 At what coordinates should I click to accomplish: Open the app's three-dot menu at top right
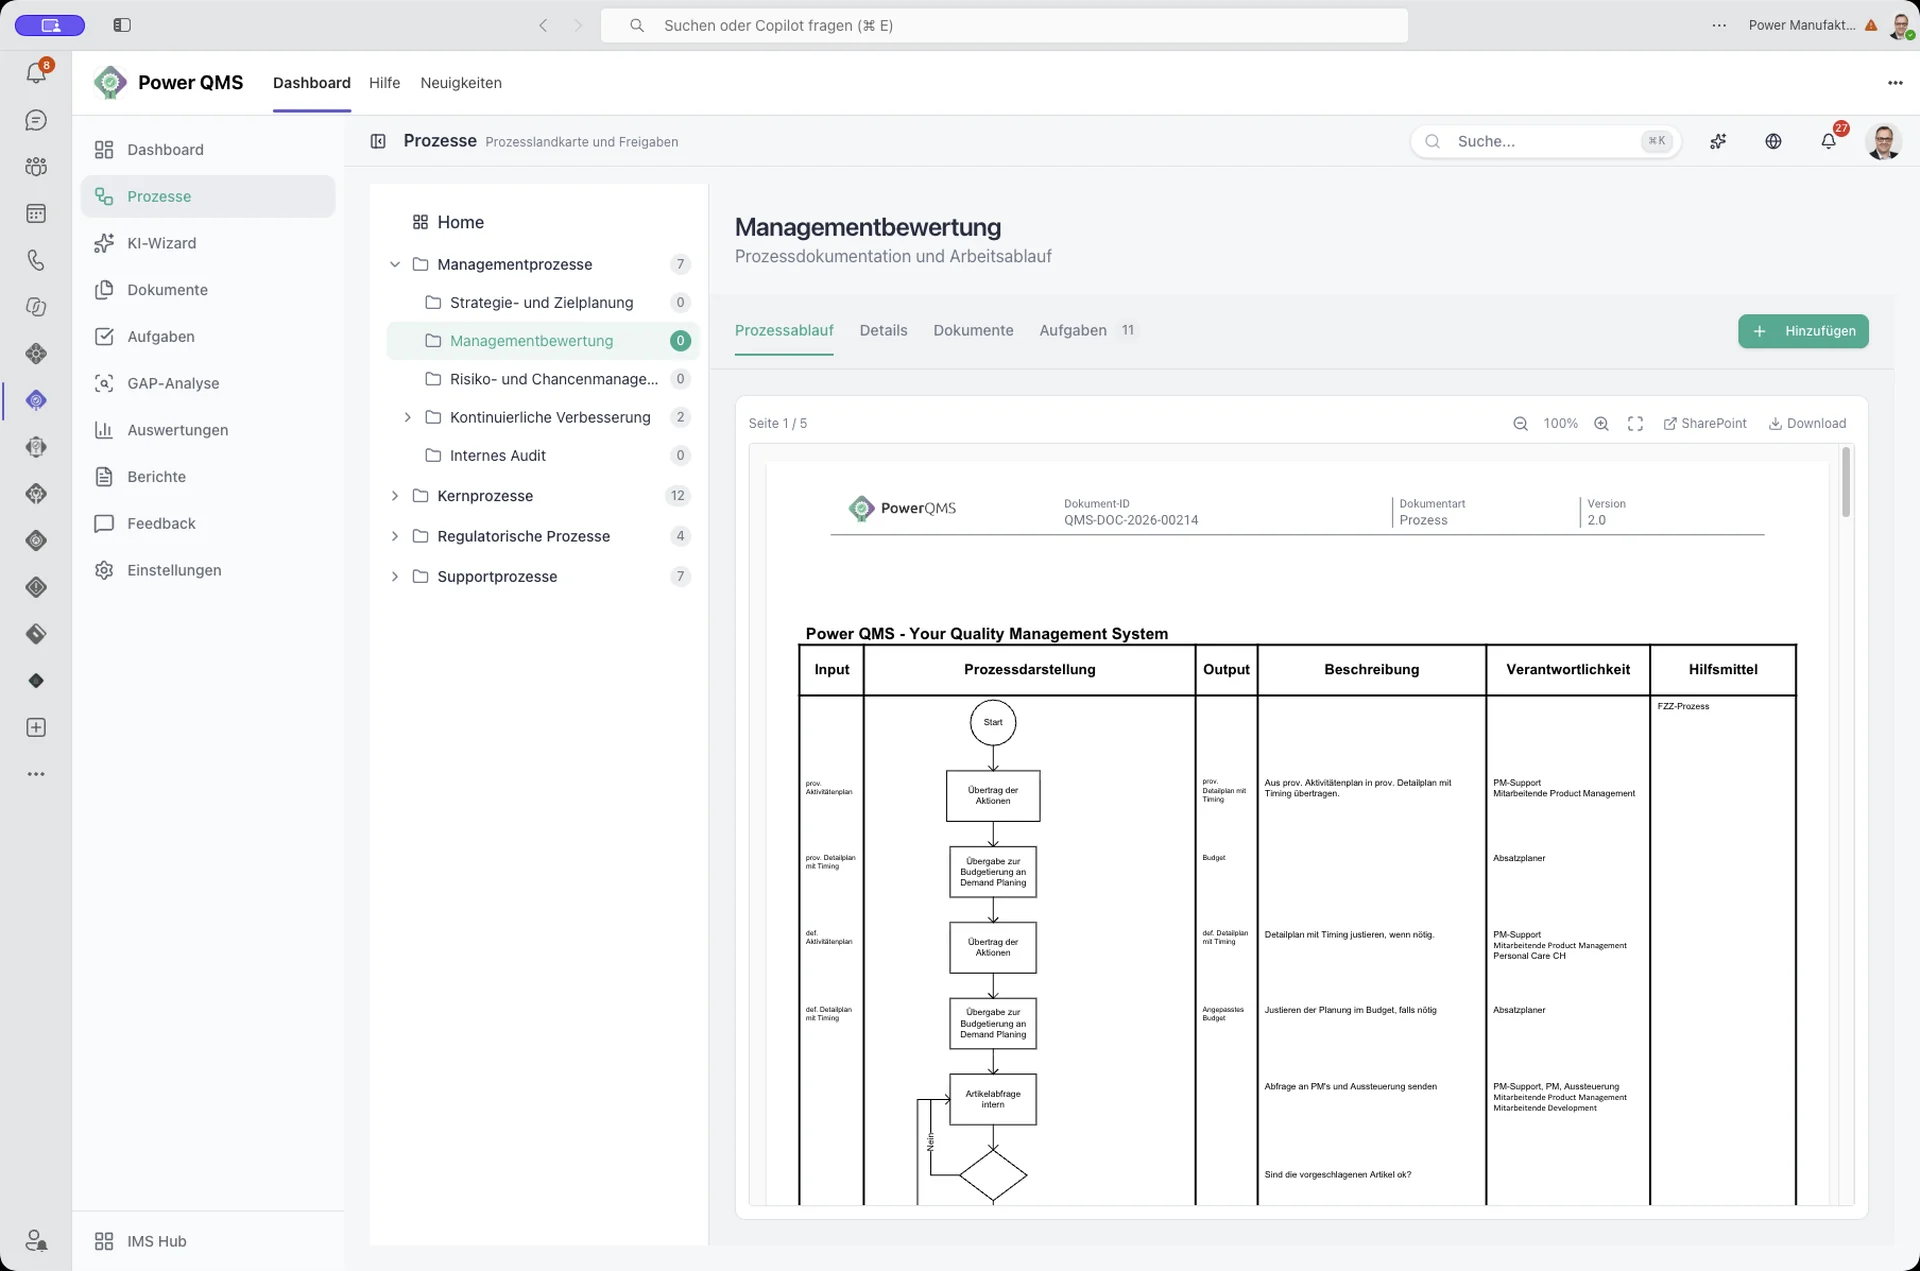pos(1895,82)
